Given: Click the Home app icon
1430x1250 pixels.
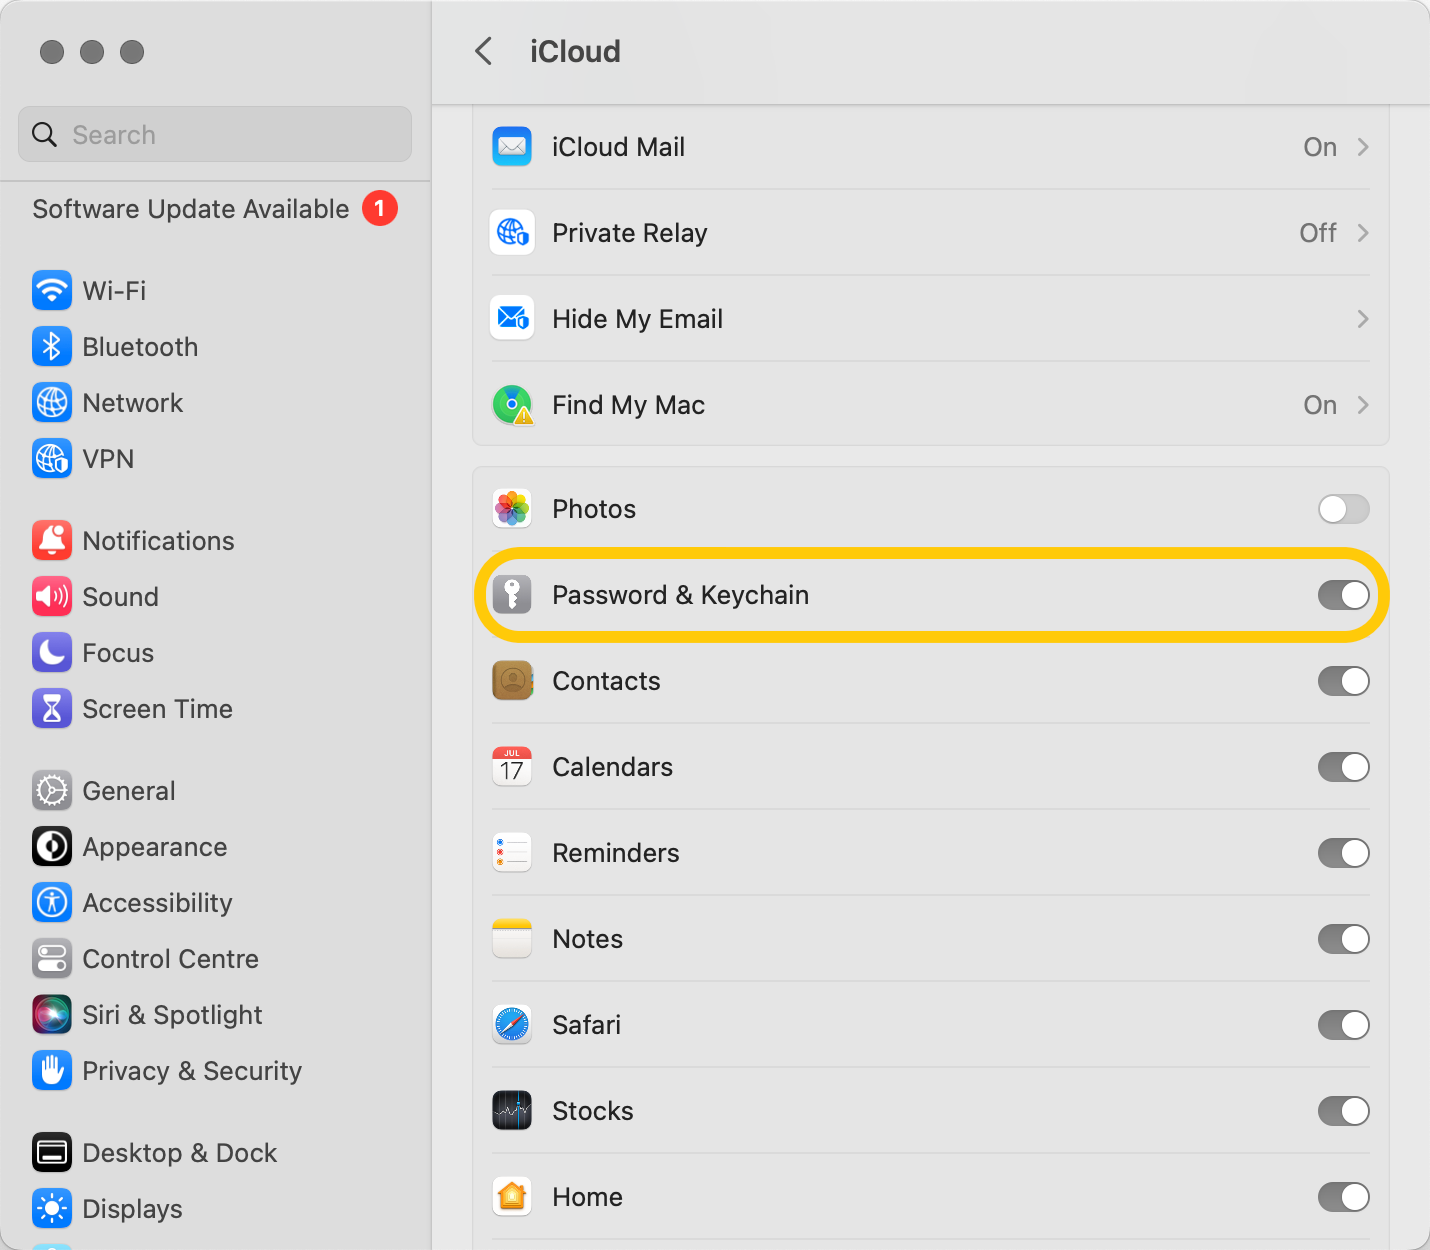Looking at the screenshot, I should pos(512,1197).
